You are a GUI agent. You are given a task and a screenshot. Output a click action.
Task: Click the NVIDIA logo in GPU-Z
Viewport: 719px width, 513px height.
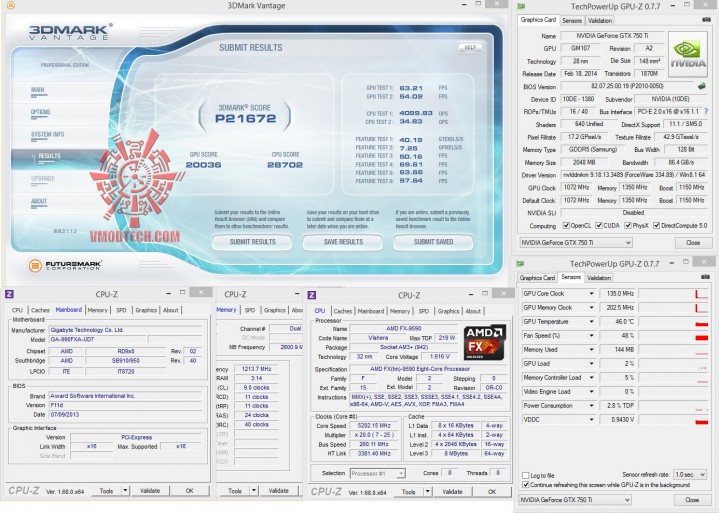(688, 55)
